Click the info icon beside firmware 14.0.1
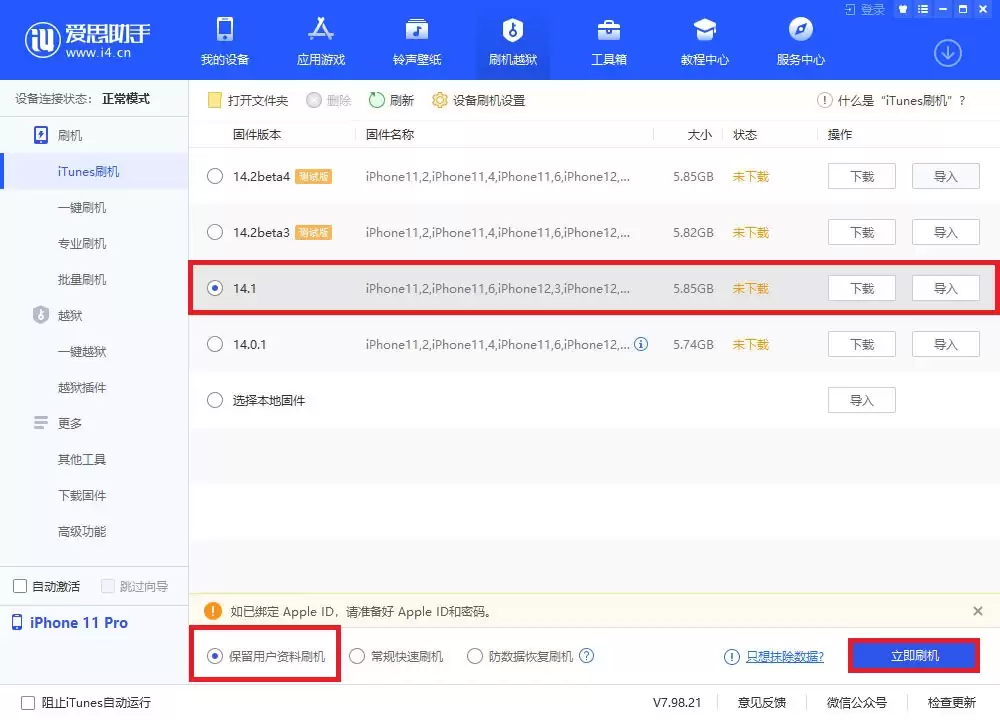The image size is (1000, 720). 641,344
